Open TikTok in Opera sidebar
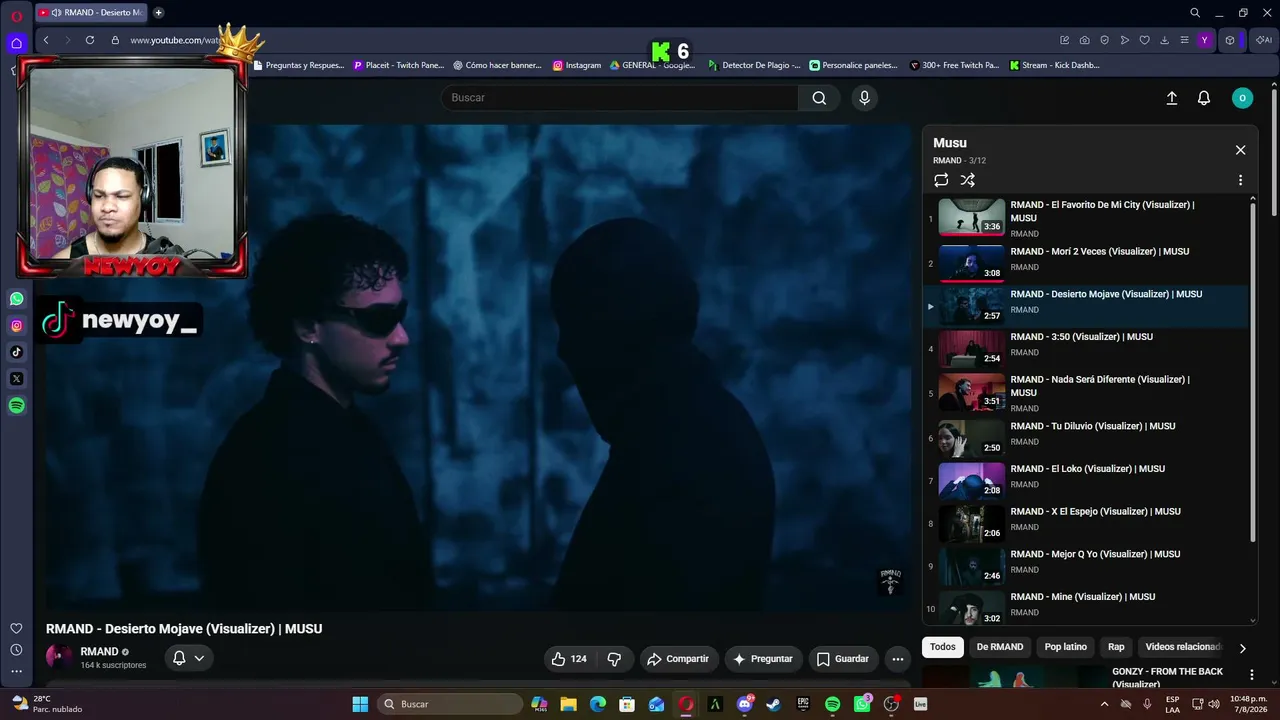The width and height of the screenshot is (1280, 720). (17, 352)
